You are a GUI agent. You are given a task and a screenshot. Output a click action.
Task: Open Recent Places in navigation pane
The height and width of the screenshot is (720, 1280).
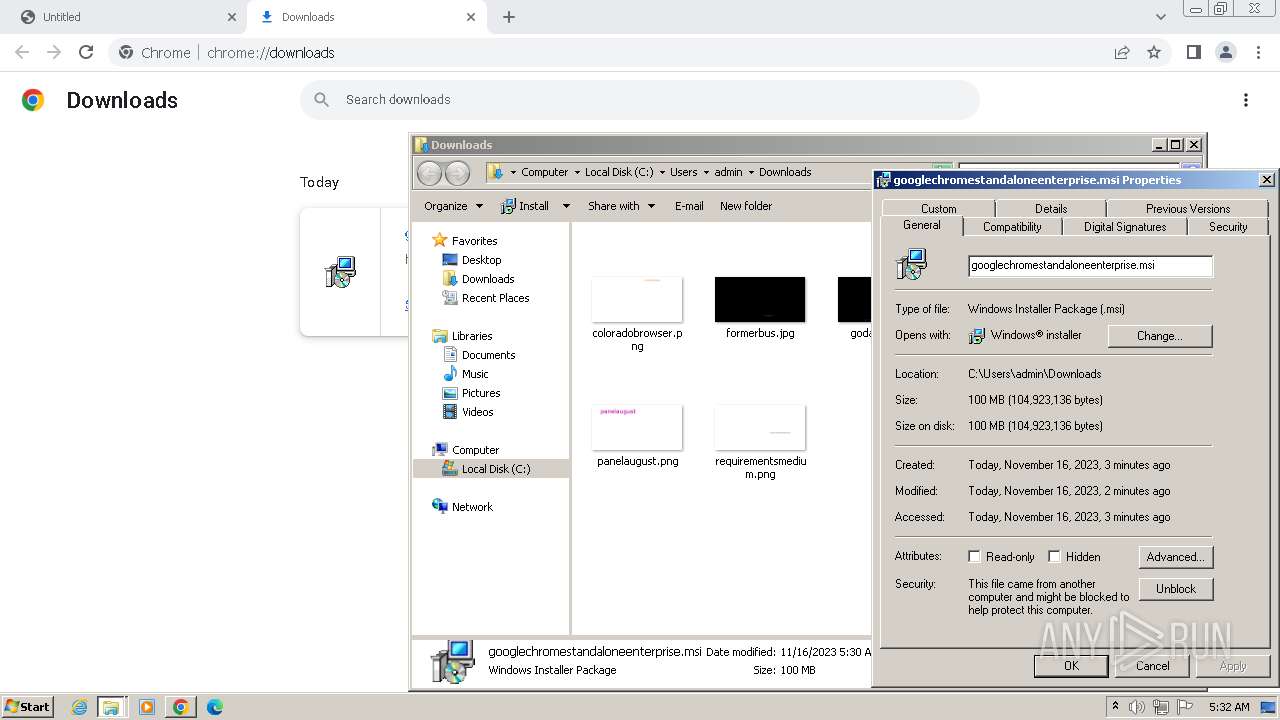pyautogui.click(x=495, y=298)
